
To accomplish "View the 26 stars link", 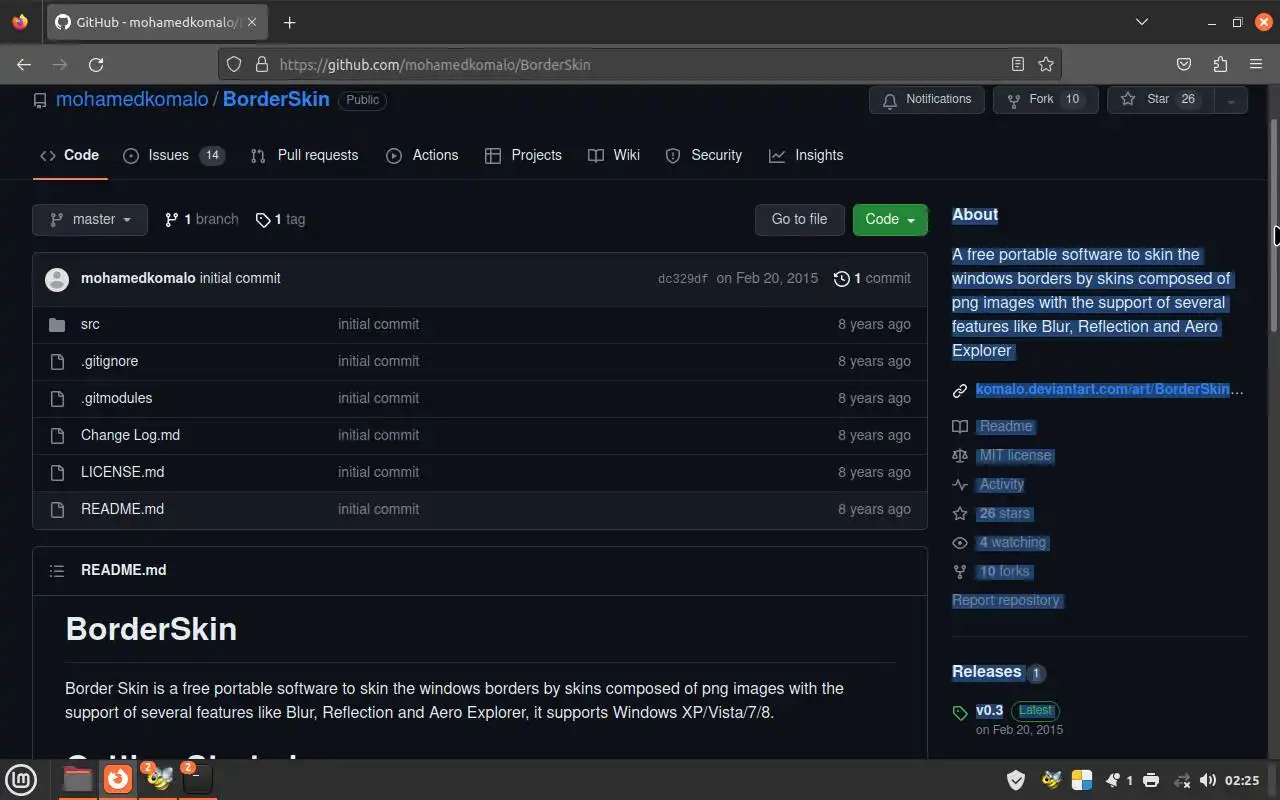I will pos(1005,513).
